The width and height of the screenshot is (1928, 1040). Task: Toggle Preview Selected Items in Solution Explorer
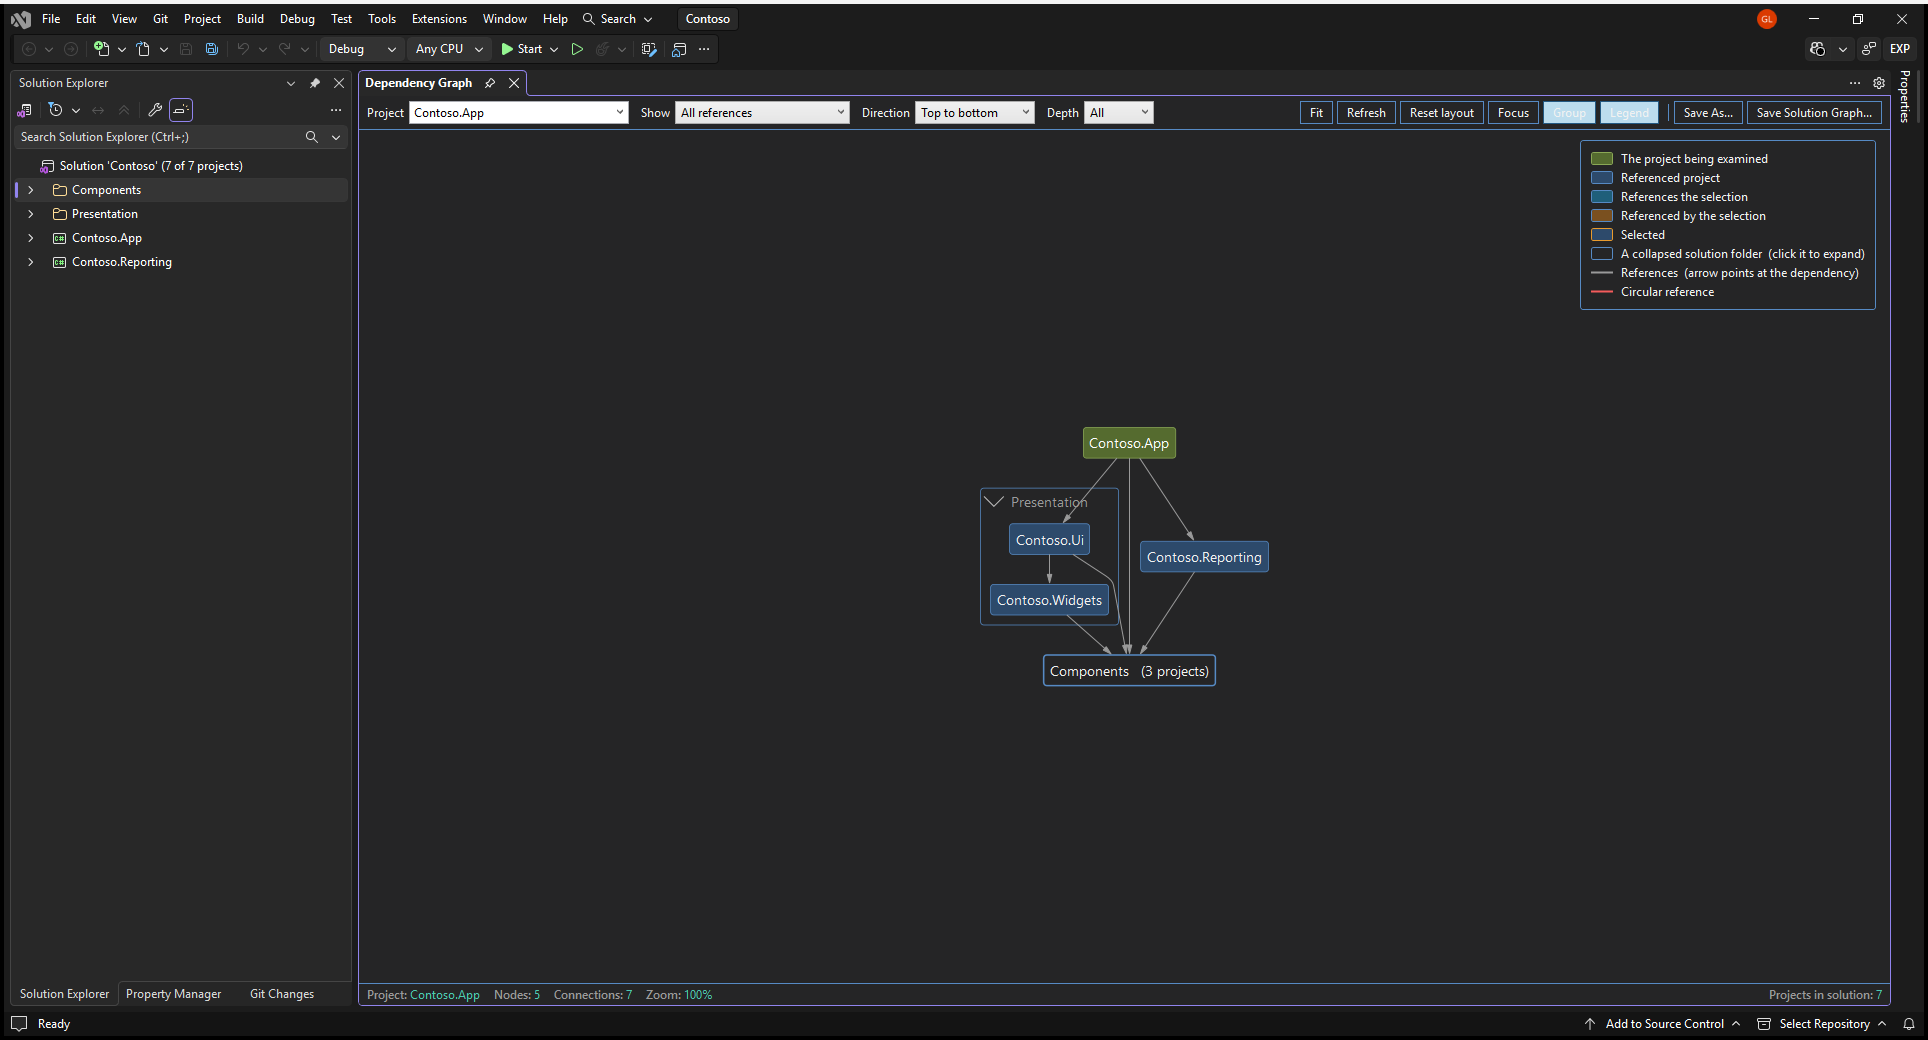pos(181,110)
